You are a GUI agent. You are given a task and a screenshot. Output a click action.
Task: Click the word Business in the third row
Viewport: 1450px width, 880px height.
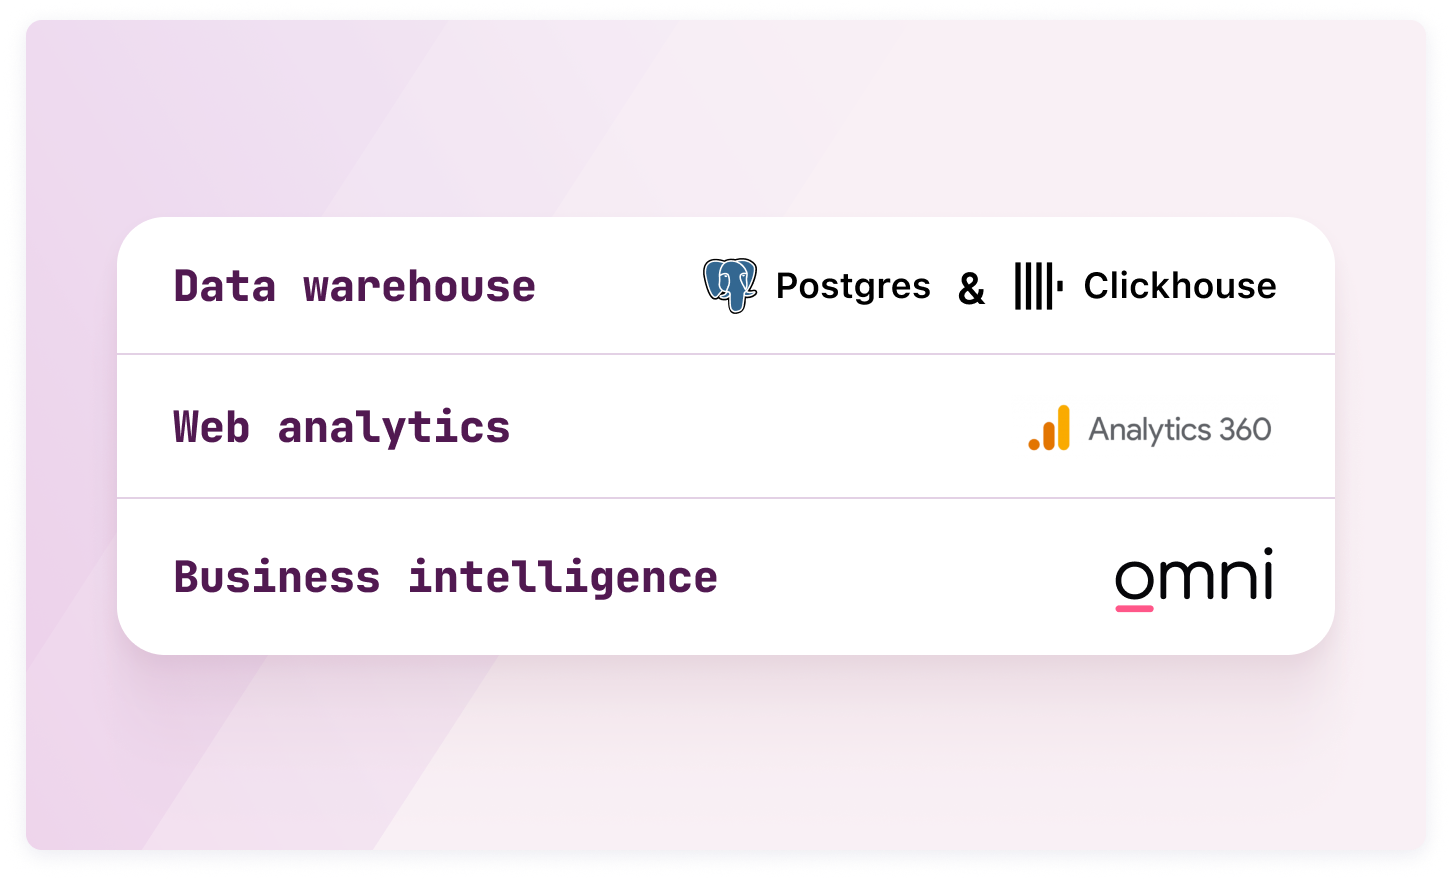pyautogui.click(x=277, y=578)
